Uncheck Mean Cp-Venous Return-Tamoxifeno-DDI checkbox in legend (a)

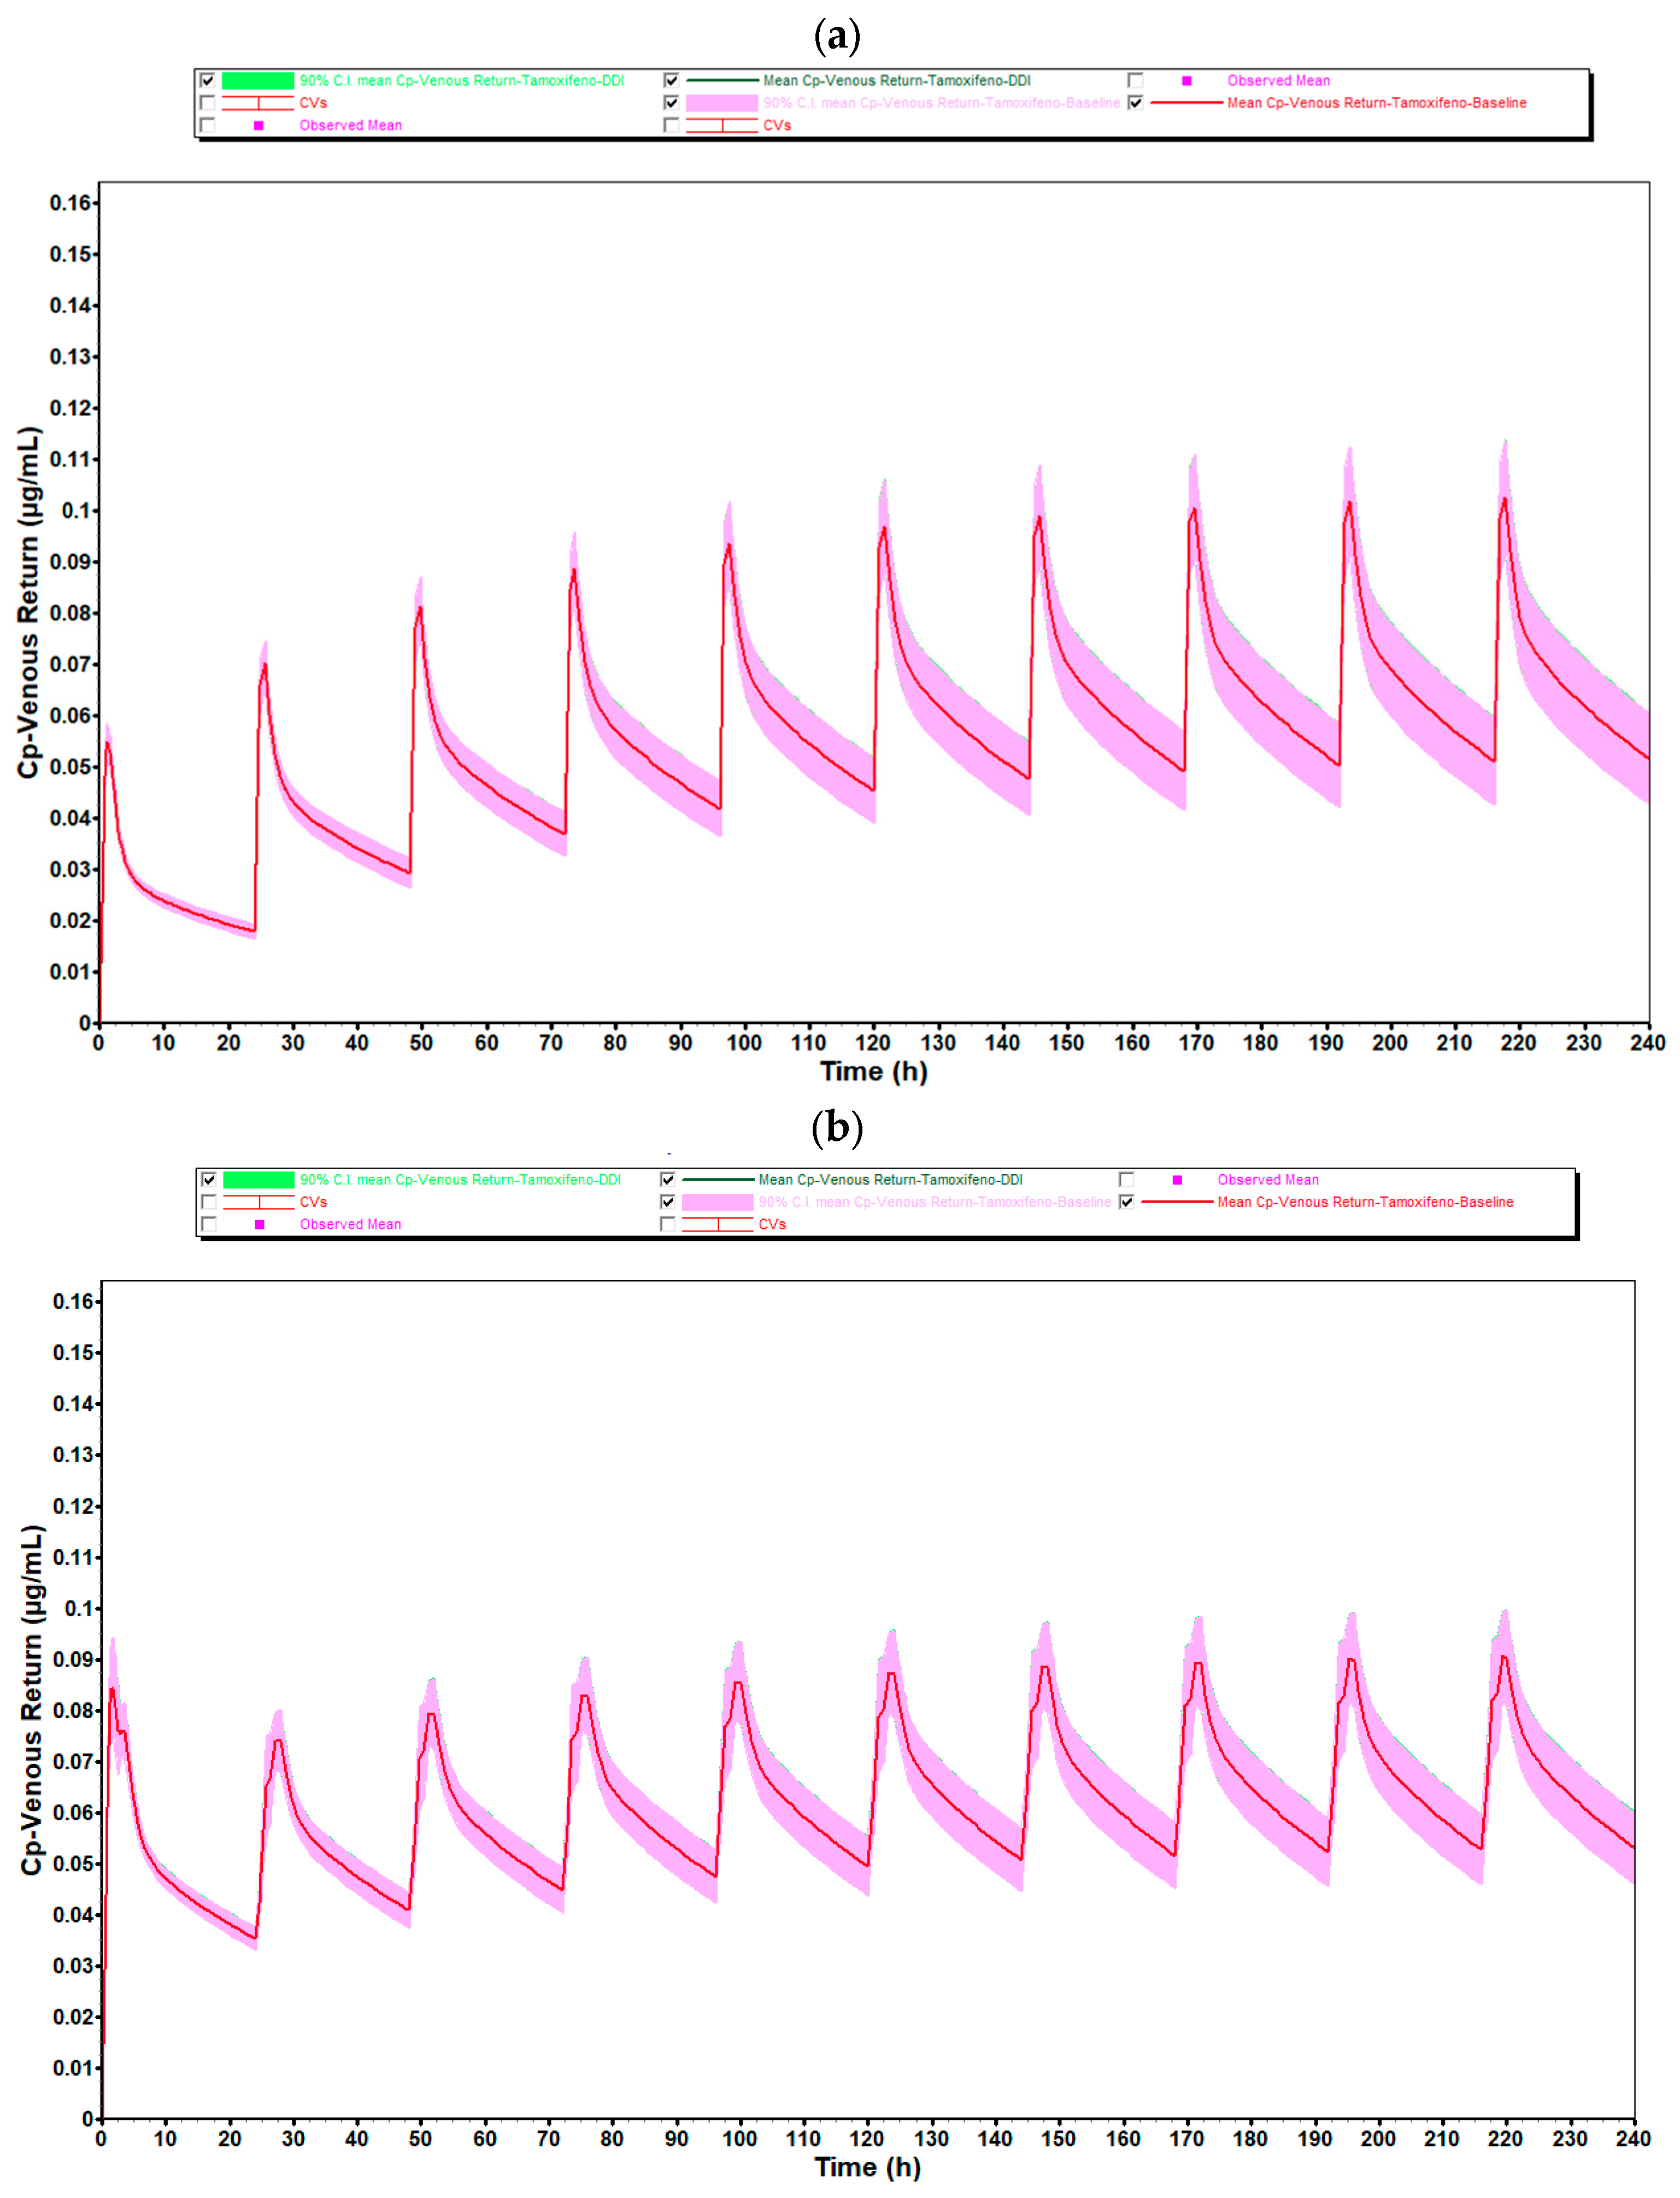click(671, 80)
